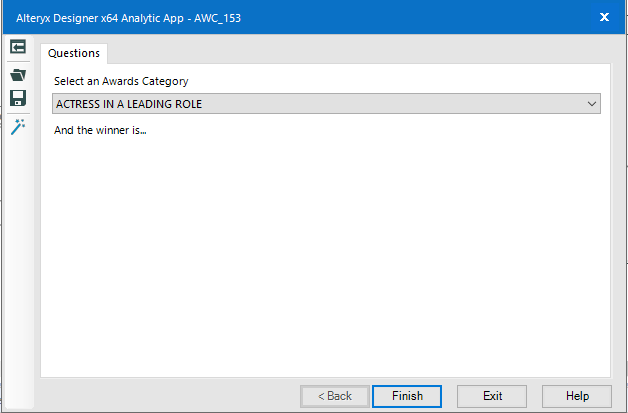Expand the Awards Category dropdown arrow
The width and height of the screenshot is (628, 413).
point(593,103)
